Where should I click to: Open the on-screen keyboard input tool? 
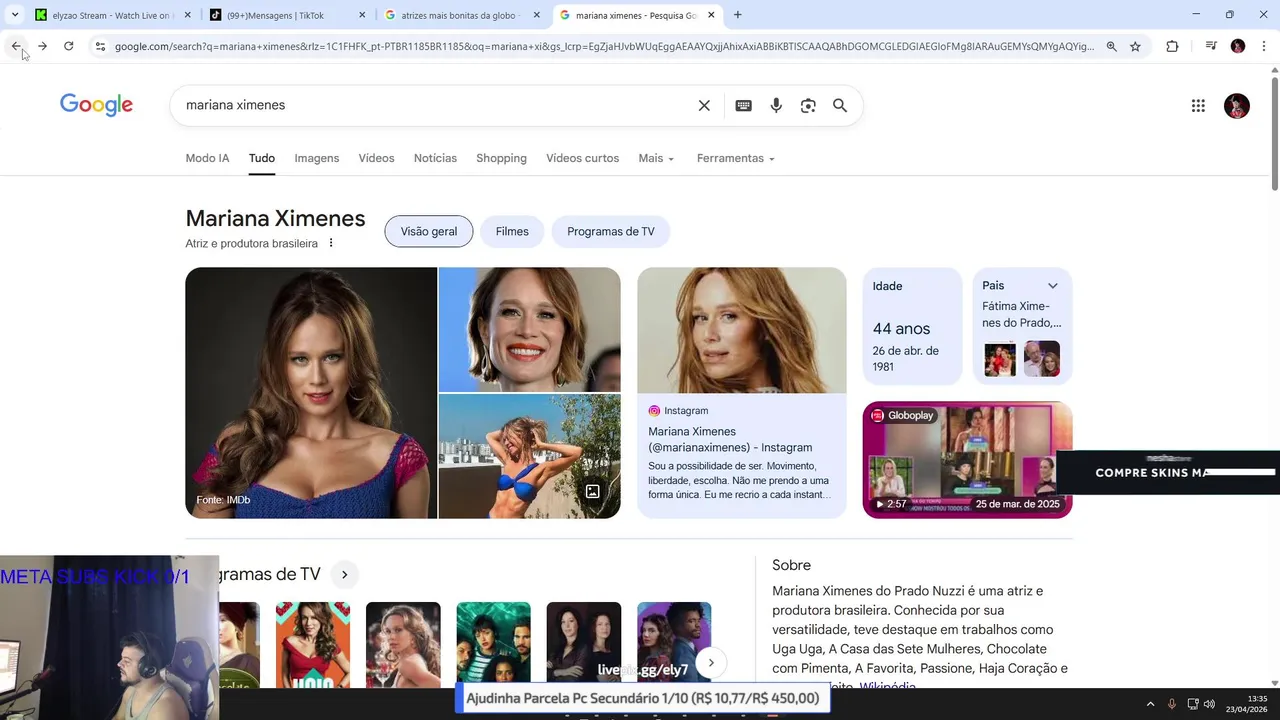[743, 105]
